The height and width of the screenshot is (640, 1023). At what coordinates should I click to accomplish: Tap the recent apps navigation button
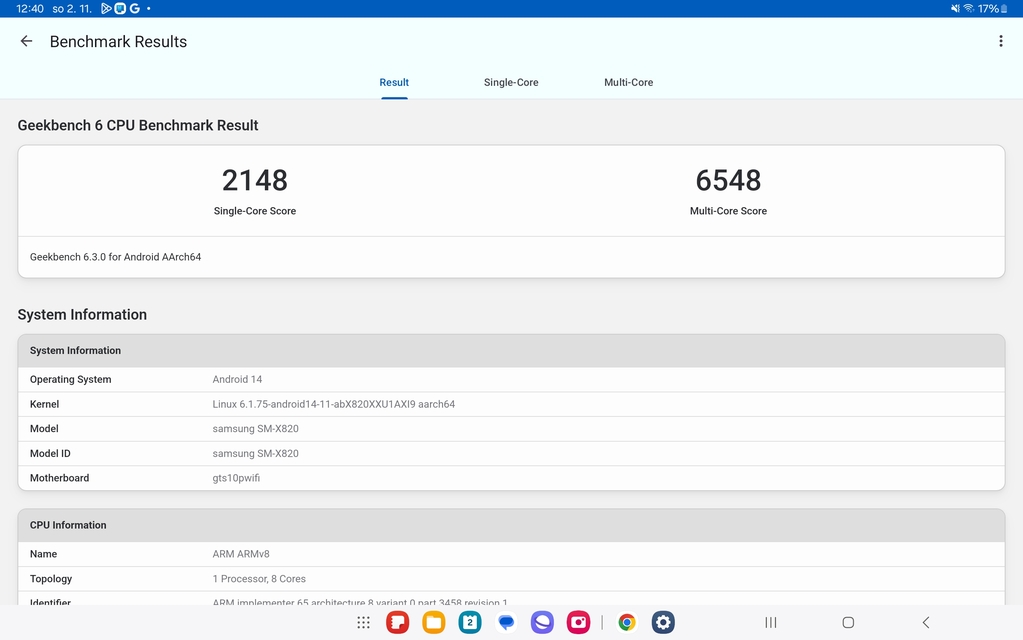[x=771, y=622]
